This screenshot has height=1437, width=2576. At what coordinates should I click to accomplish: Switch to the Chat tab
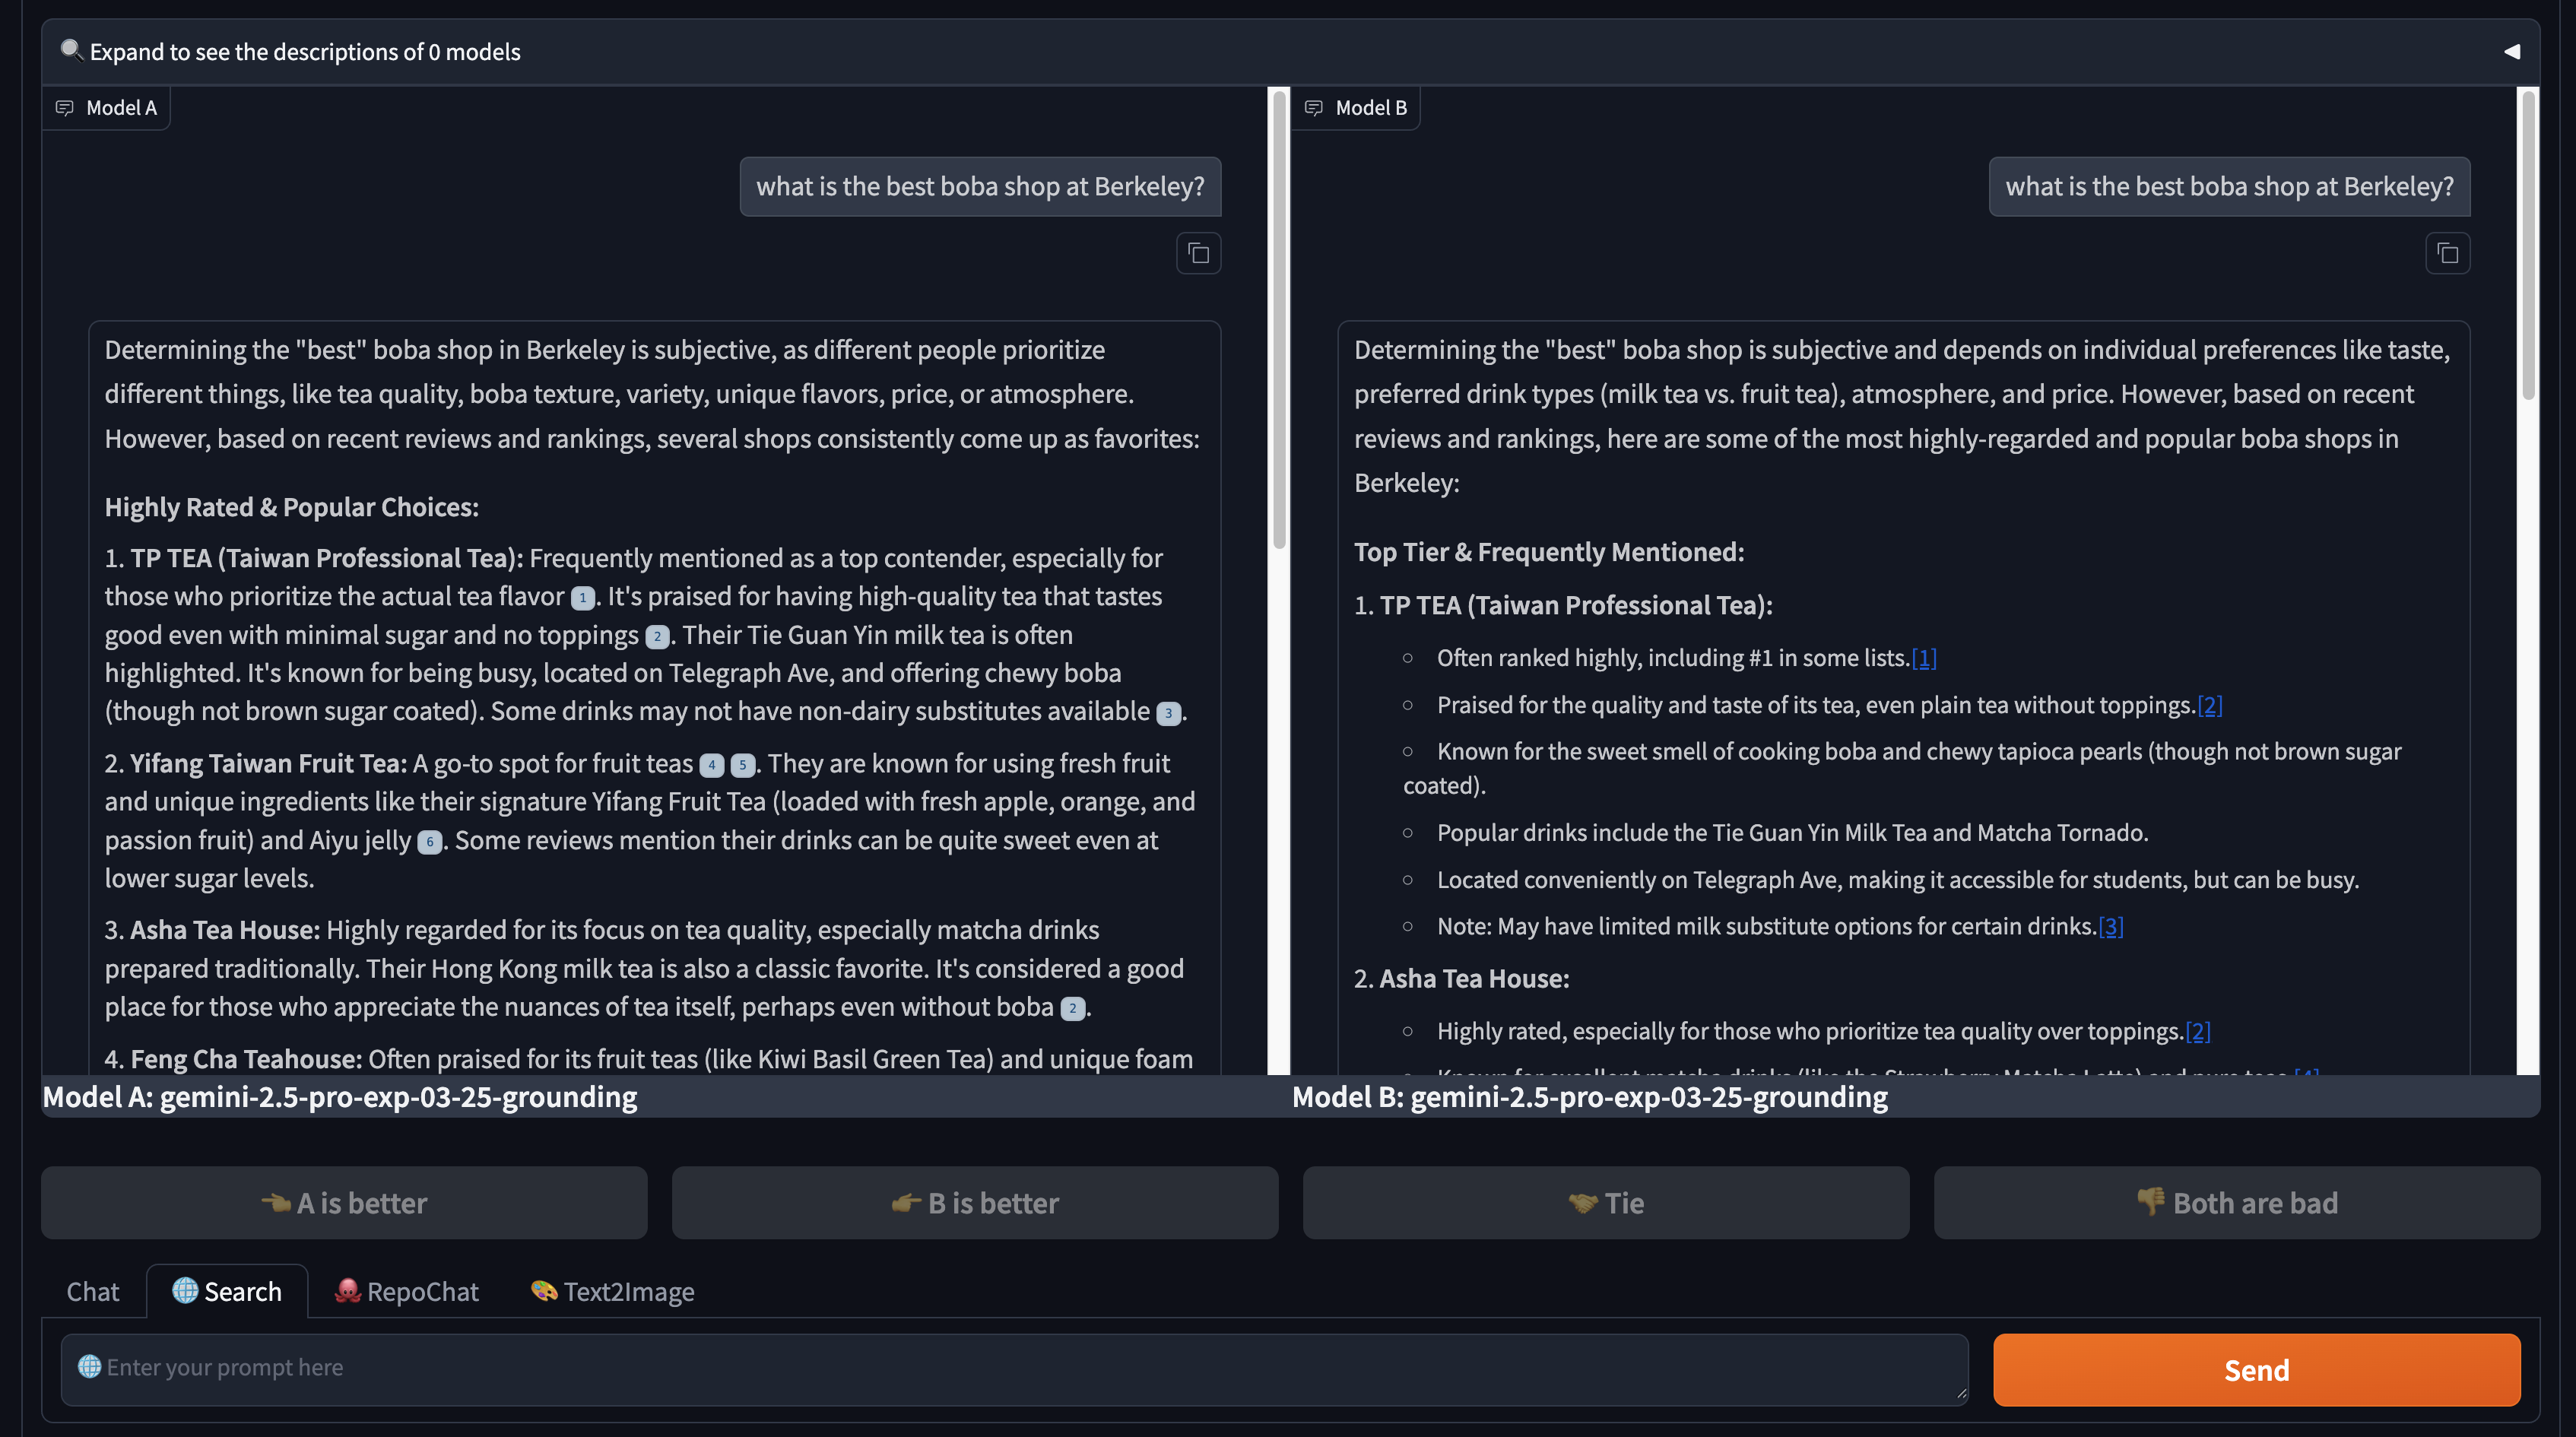tap(93, 1291)
